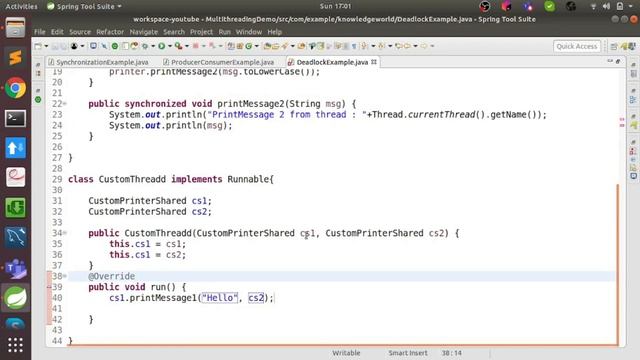The image size is (640, 360).
Task: Click the Spring Tool Suite dock icon
Action: 16,298
